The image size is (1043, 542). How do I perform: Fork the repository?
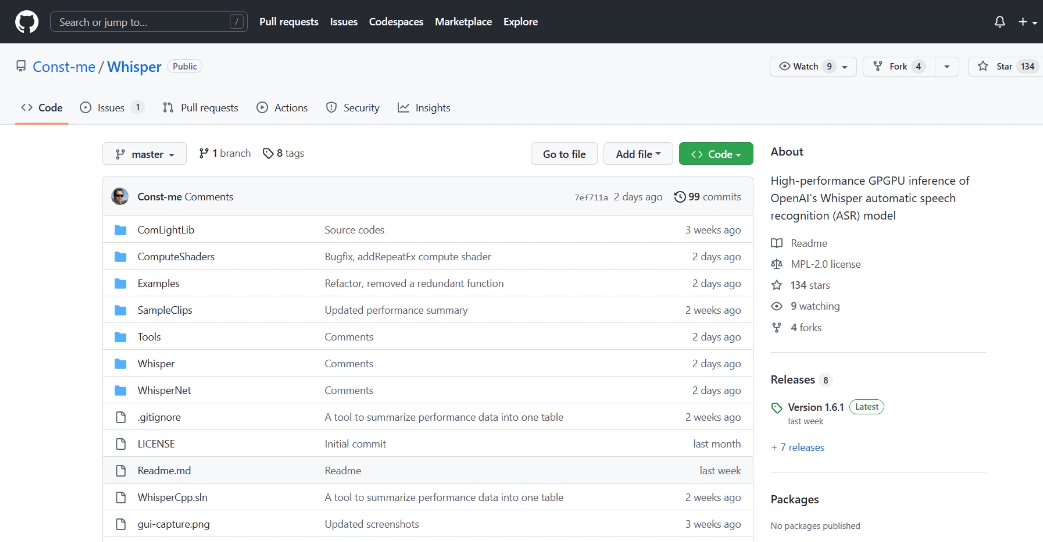click(x=899, y=67)
